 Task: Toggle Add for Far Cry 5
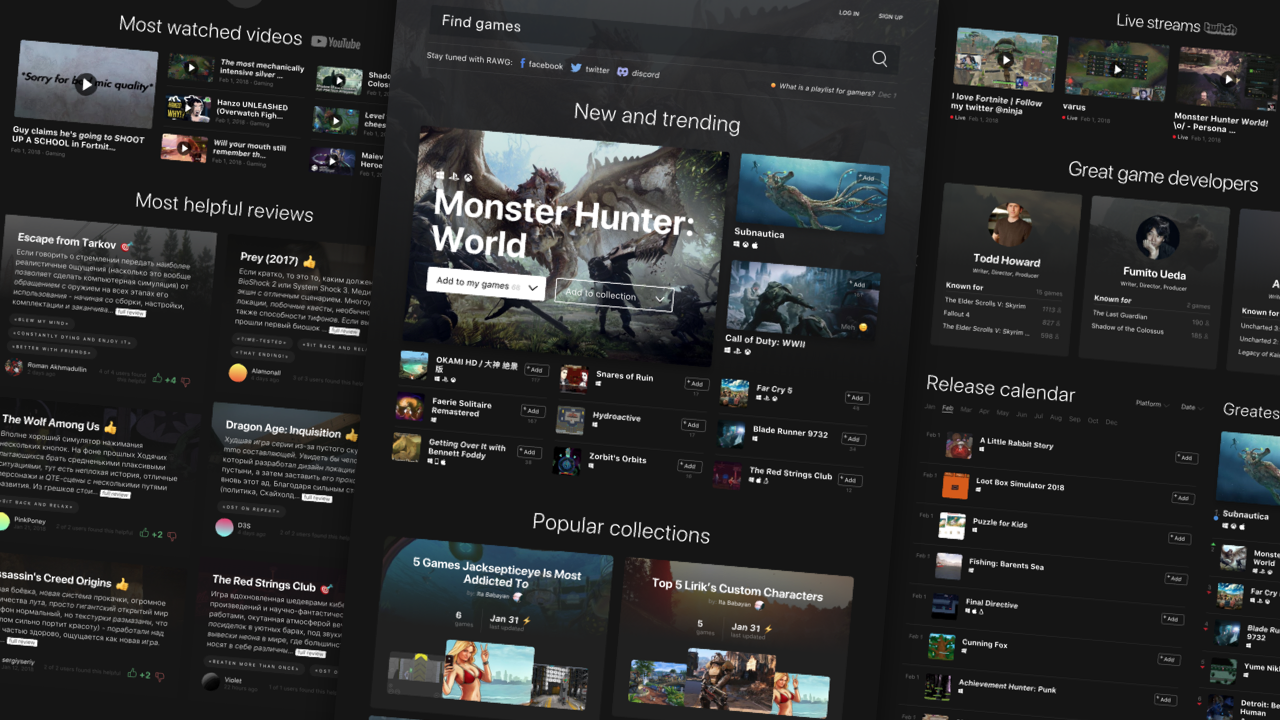[x=857, y=398]
